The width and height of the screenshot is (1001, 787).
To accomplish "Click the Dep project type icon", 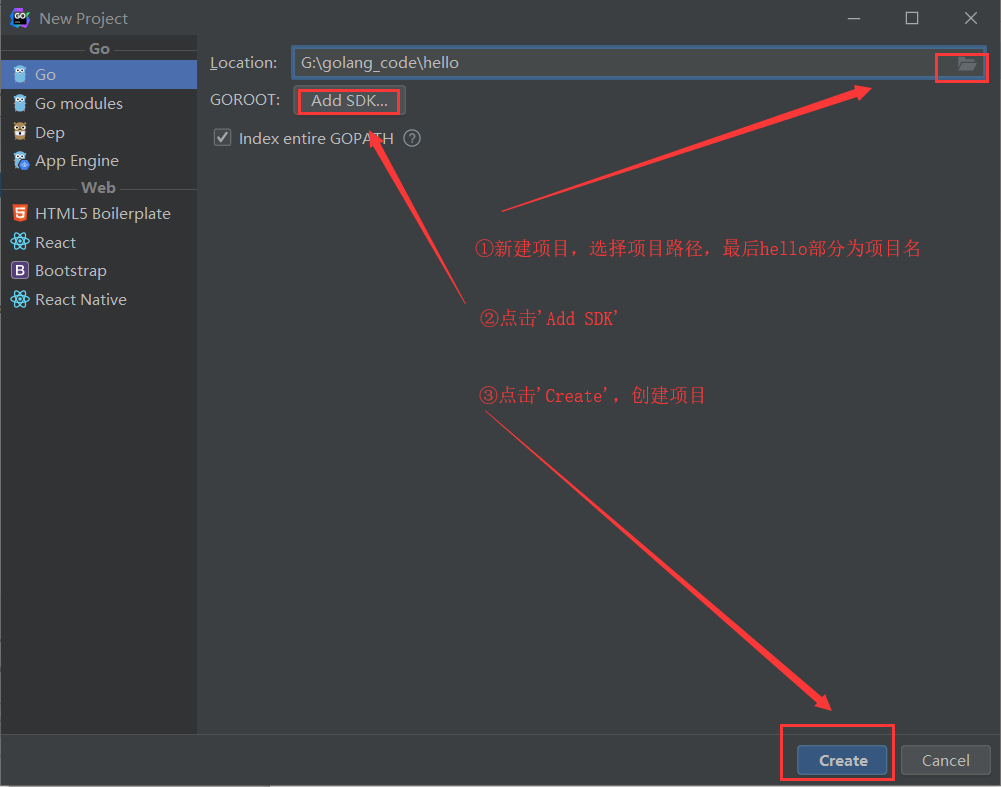I will pos(19,132).
